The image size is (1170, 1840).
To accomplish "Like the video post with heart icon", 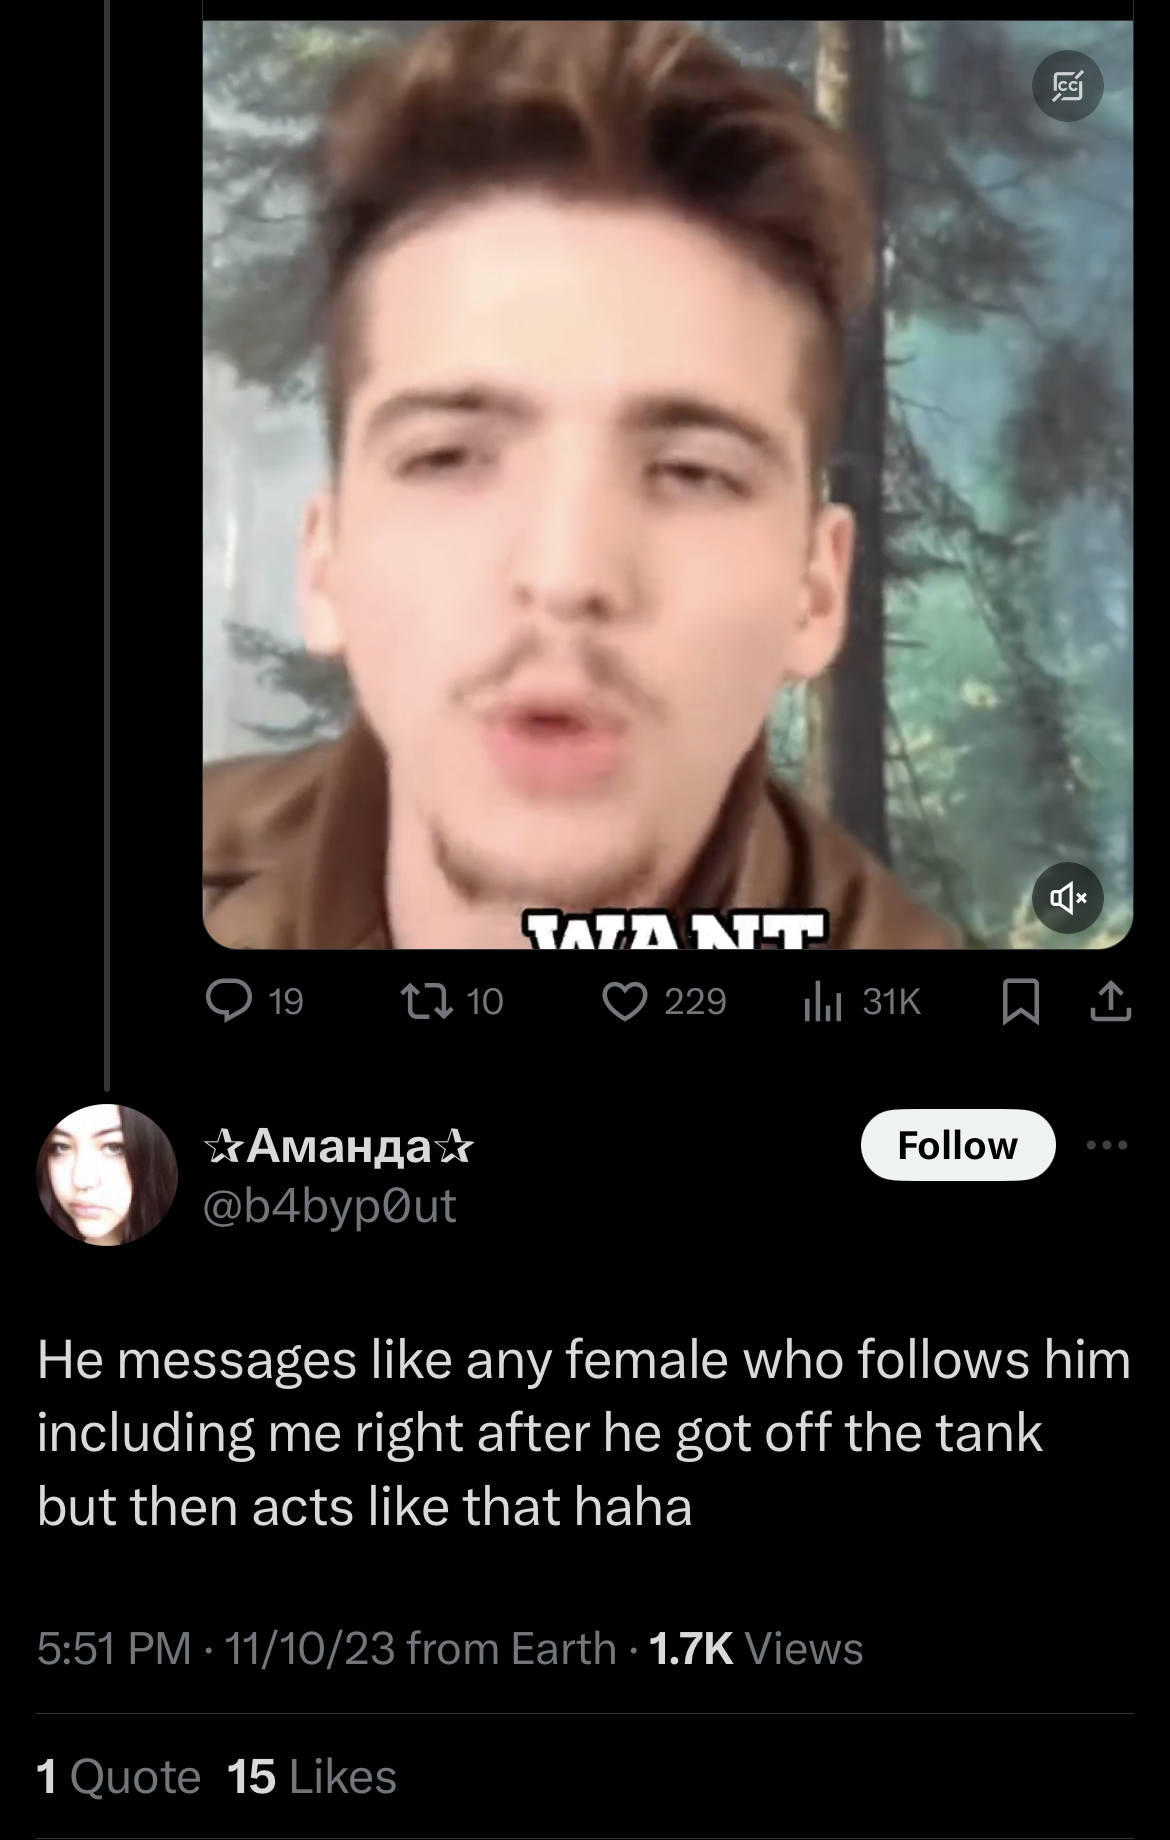I will pyautogui.click(x=626, y=1001).
